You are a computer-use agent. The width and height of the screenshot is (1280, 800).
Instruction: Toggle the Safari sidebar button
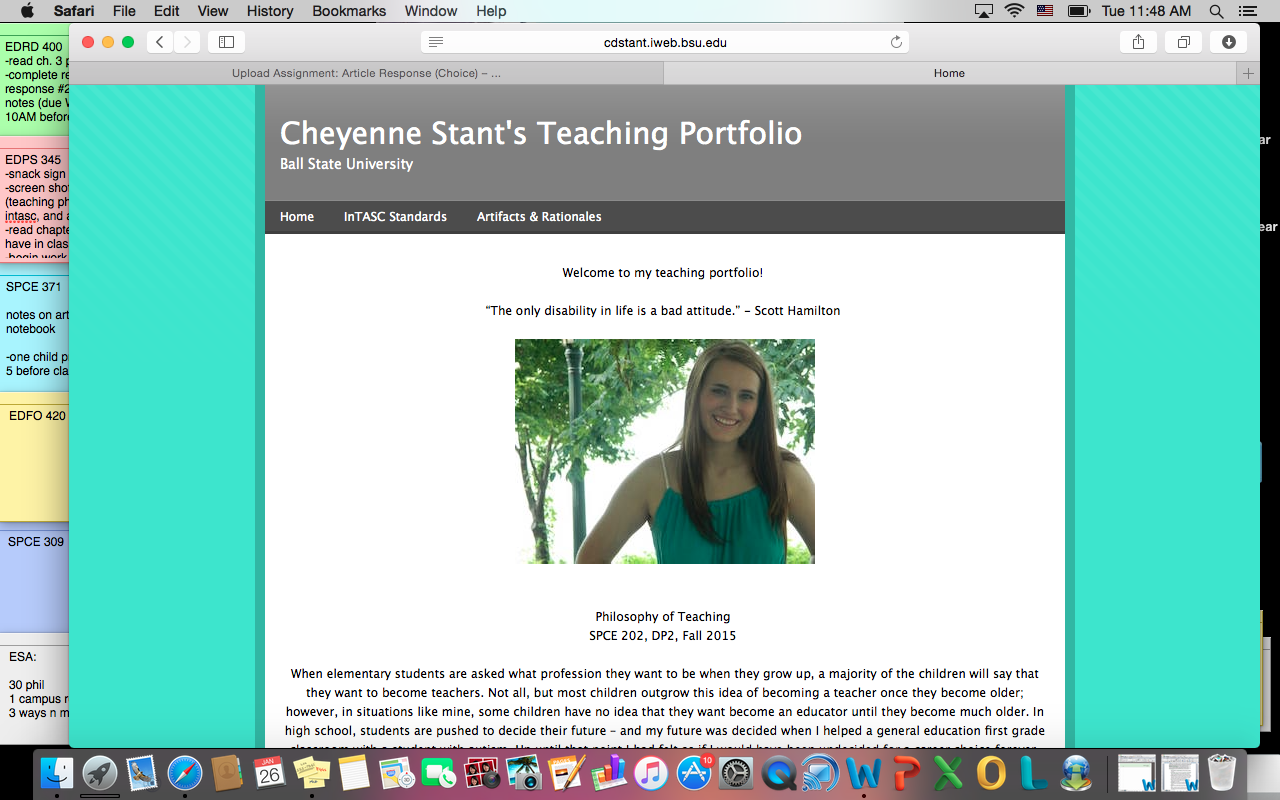(226, 42)
